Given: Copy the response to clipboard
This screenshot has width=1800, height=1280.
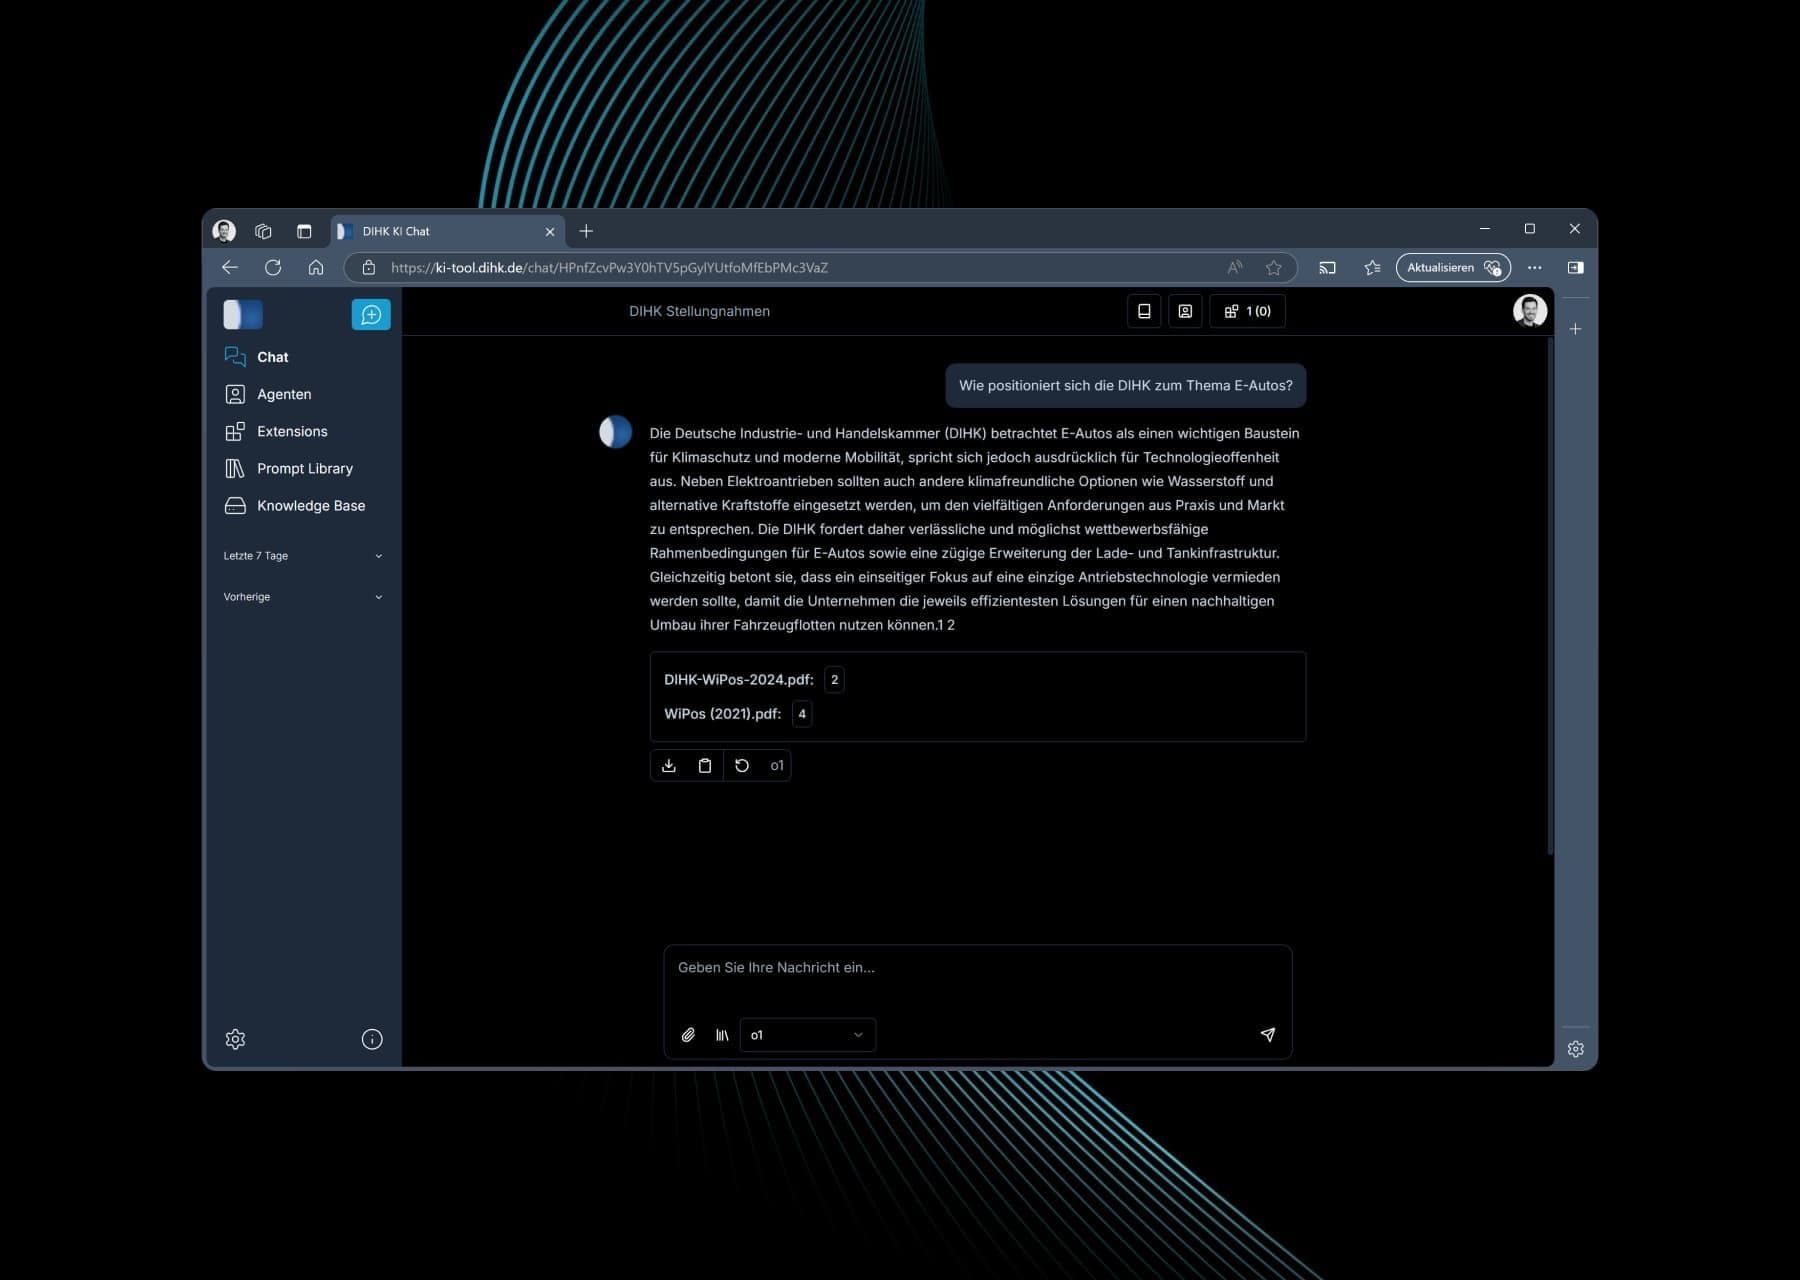Looking at the screenshot, I should pos(705,765).
